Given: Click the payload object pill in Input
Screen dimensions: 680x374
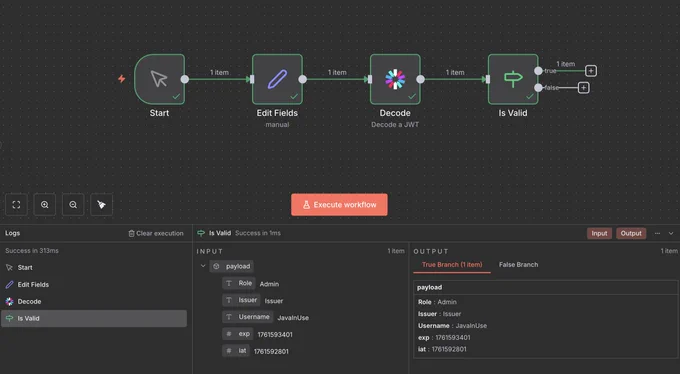Looking at the screenshot, I should click(232, 266).
